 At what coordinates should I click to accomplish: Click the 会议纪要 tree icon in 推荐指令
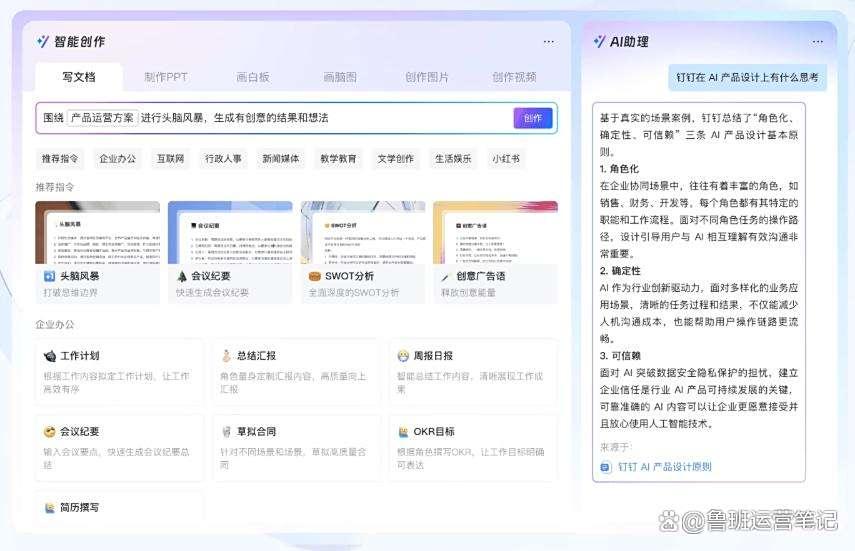[182, 276]
